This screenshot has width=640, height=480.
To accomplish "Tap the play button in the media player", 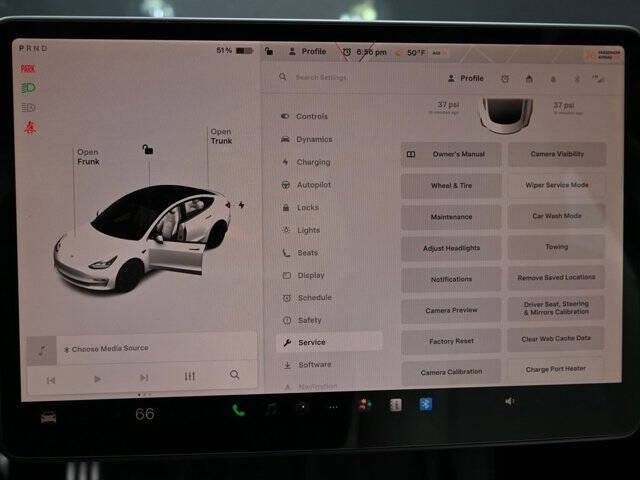I will click(97, 379).
